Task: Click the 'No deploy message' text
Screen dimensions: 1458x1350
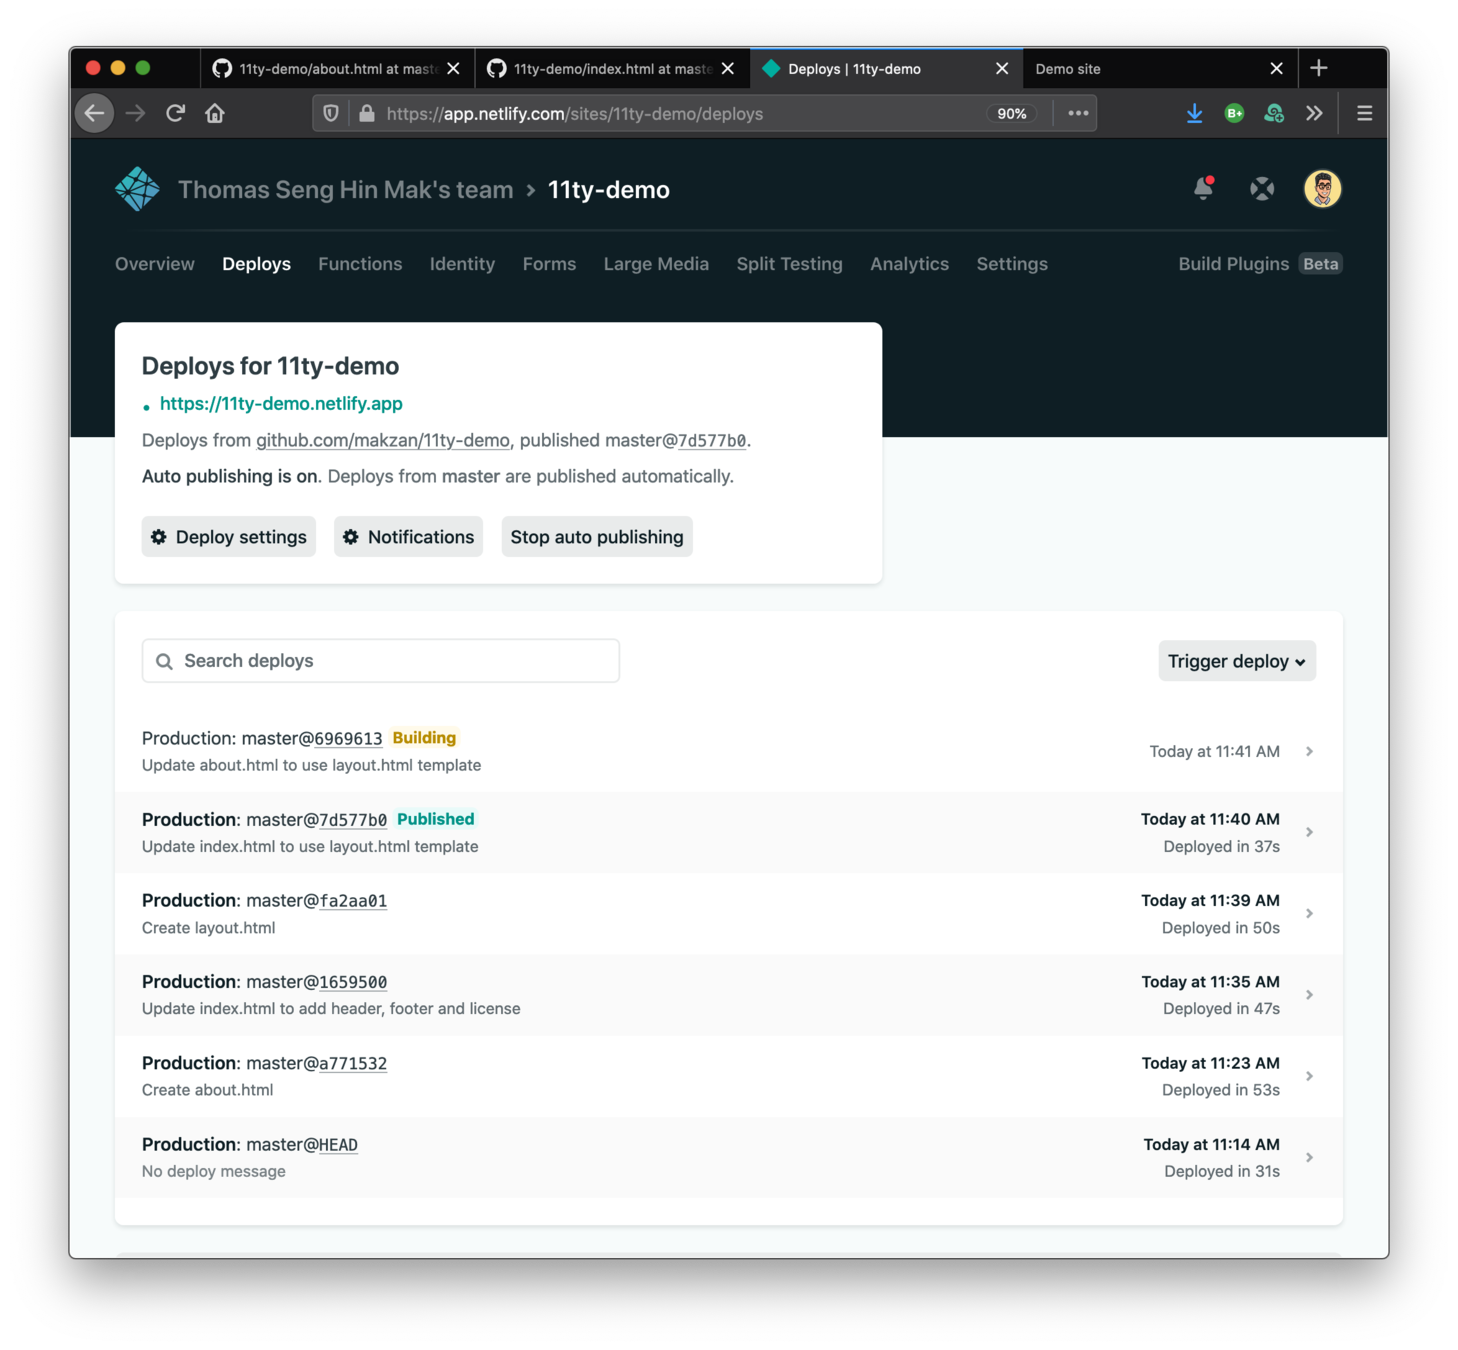Action: (214, 1171)
